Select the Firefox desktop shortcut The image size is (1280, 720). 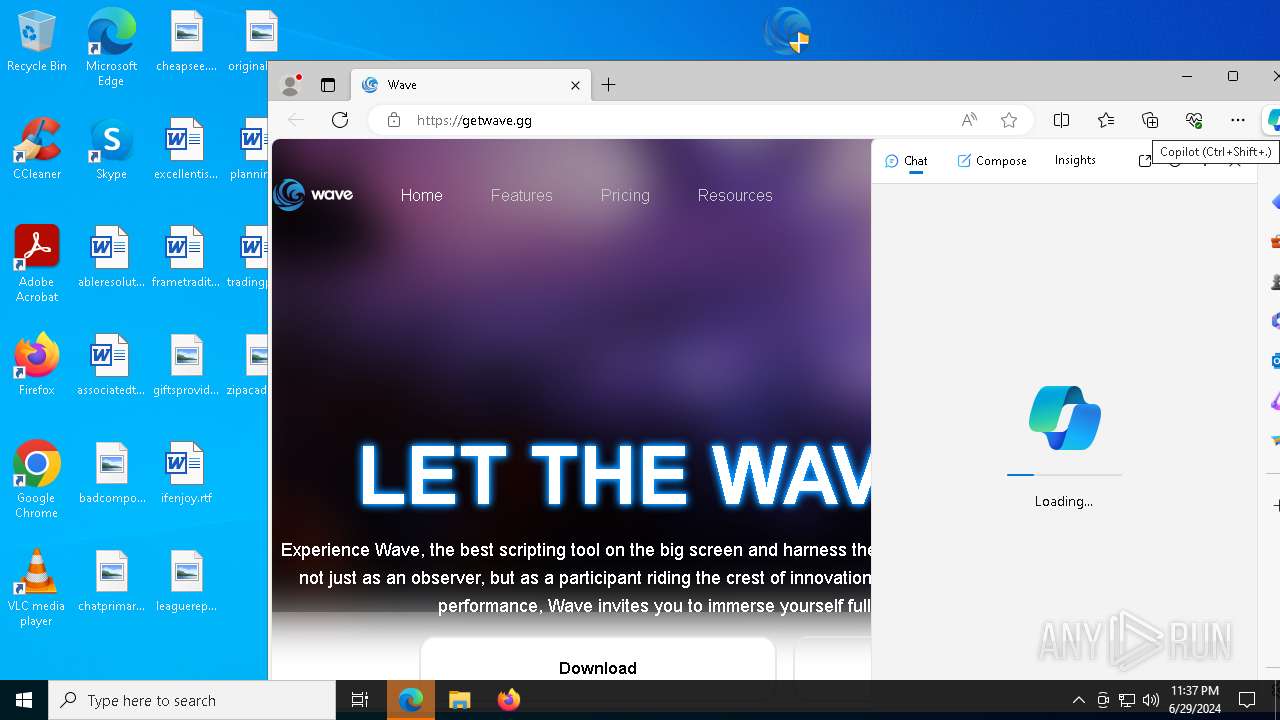[37, 366]
